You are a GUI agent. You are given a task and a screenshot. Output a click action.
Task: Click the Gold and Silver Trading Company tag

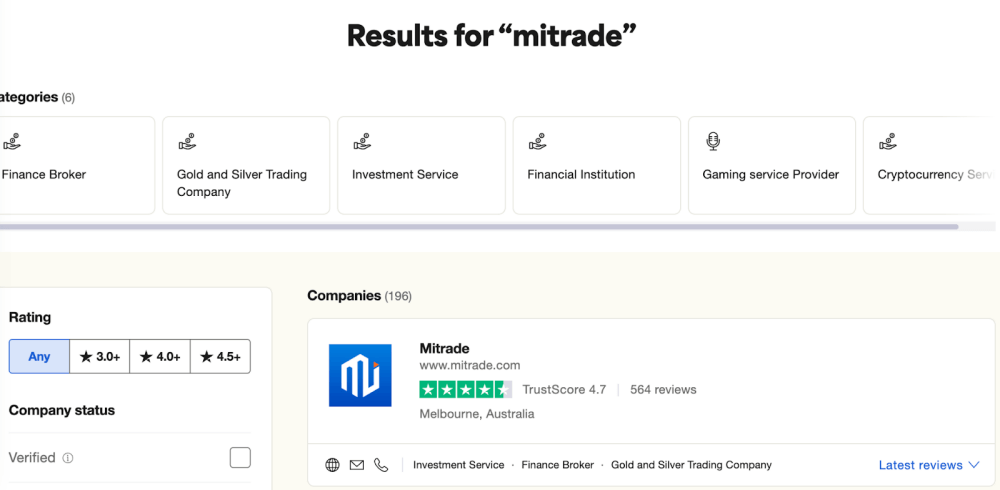[x=691, y=465]
